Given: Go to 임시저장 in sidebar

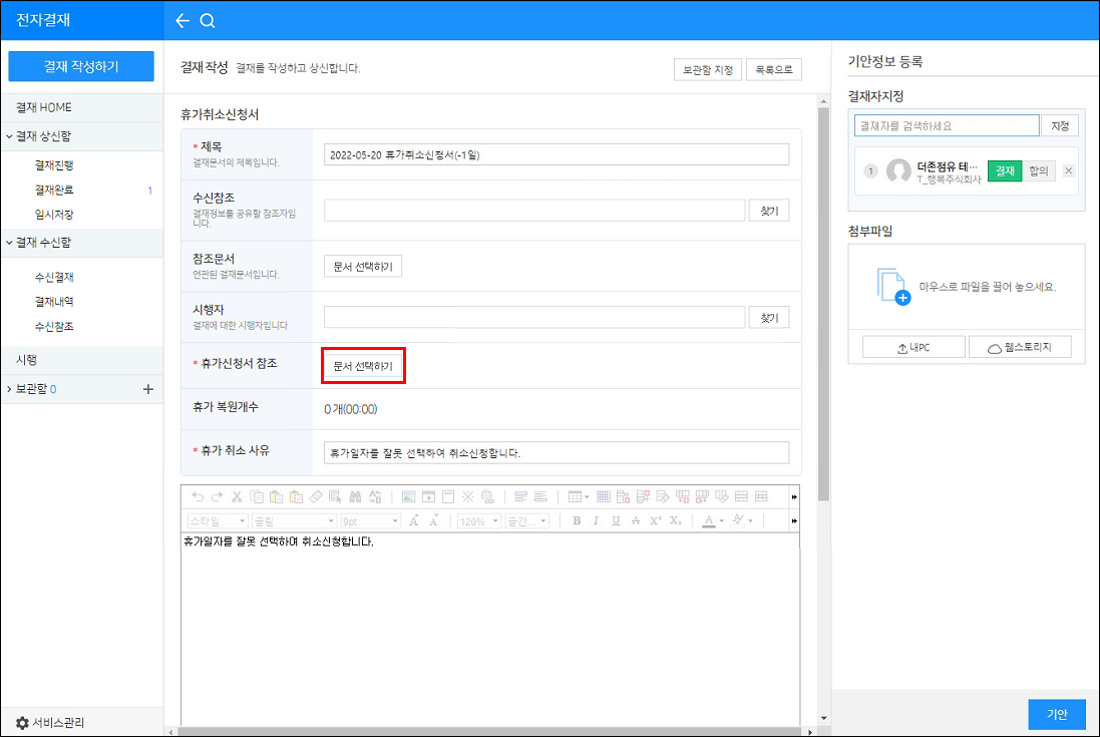Looking at the screenshot, I should pyautogui.click(x=54, y=214).
